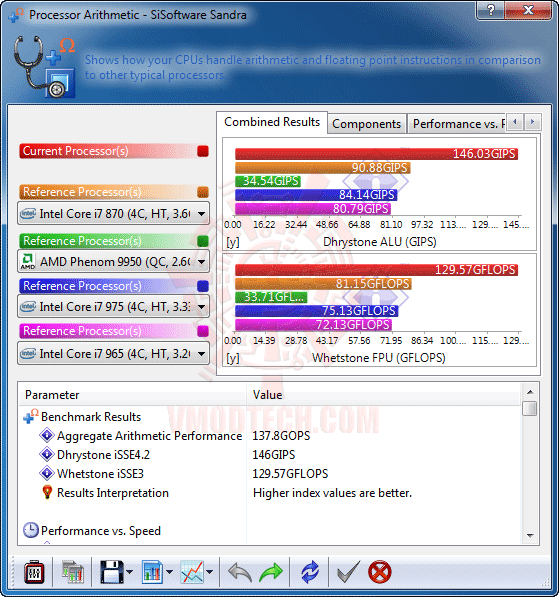This screenshot has width=559, height=597.
Task: Click the red cancel X icon
Action: coord(380,572)
